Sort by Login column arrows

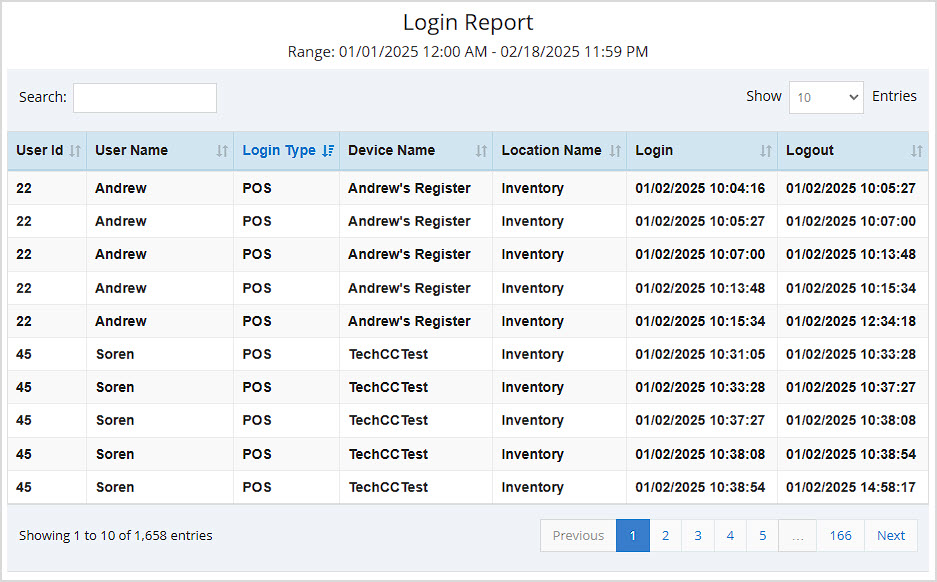click(x=766, y=151)
